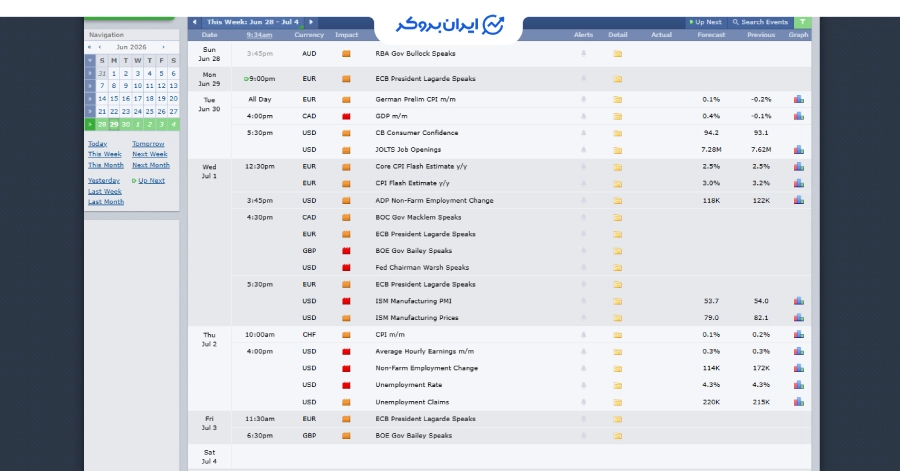Image resolution: width=900 pixels, height=471 pixels.
Task: Click the Up Next tab button
Action: point(706,22)
